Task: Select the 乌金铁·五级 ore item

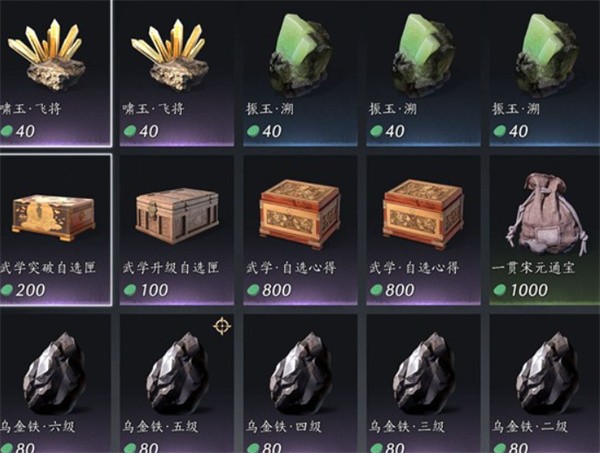Action: point(177,384)
